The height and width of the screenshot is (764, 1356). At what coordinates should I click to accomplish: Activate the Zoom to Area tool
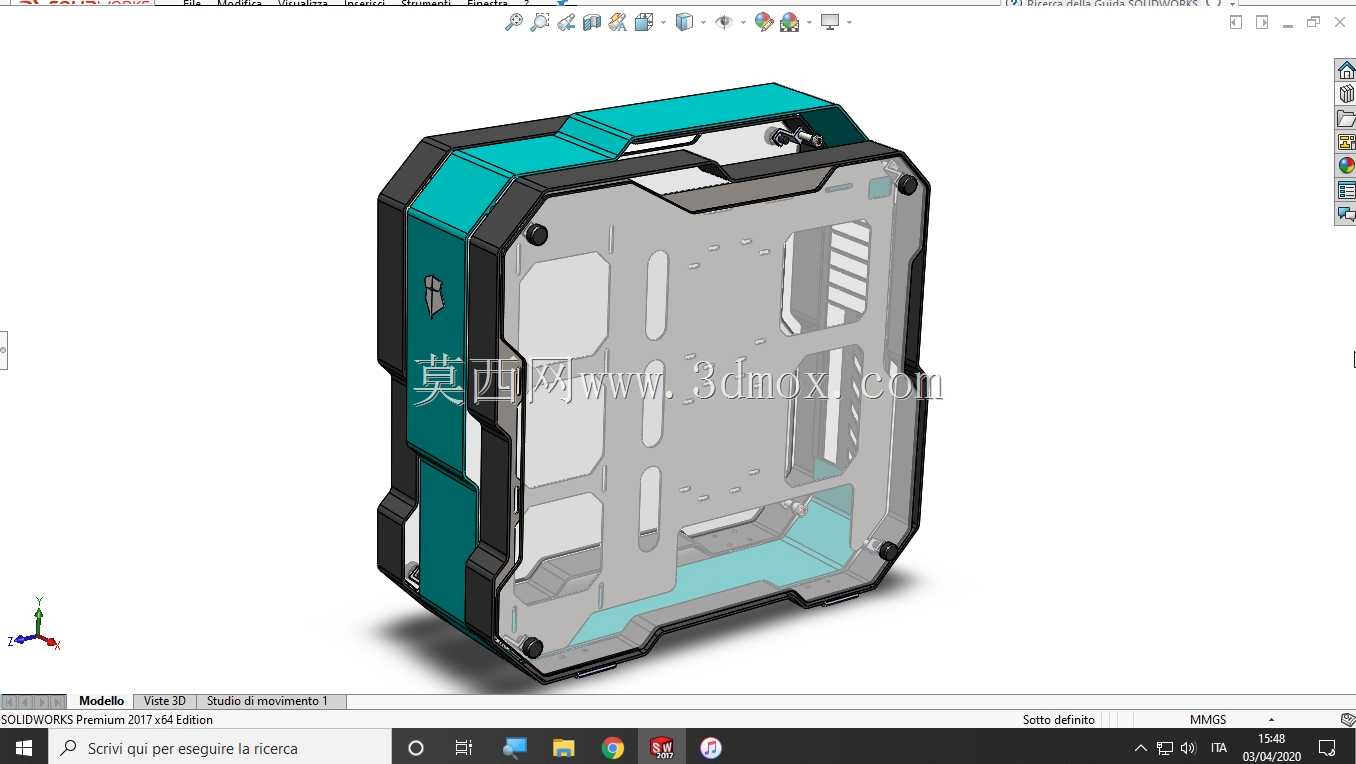[x=540, y=22]
